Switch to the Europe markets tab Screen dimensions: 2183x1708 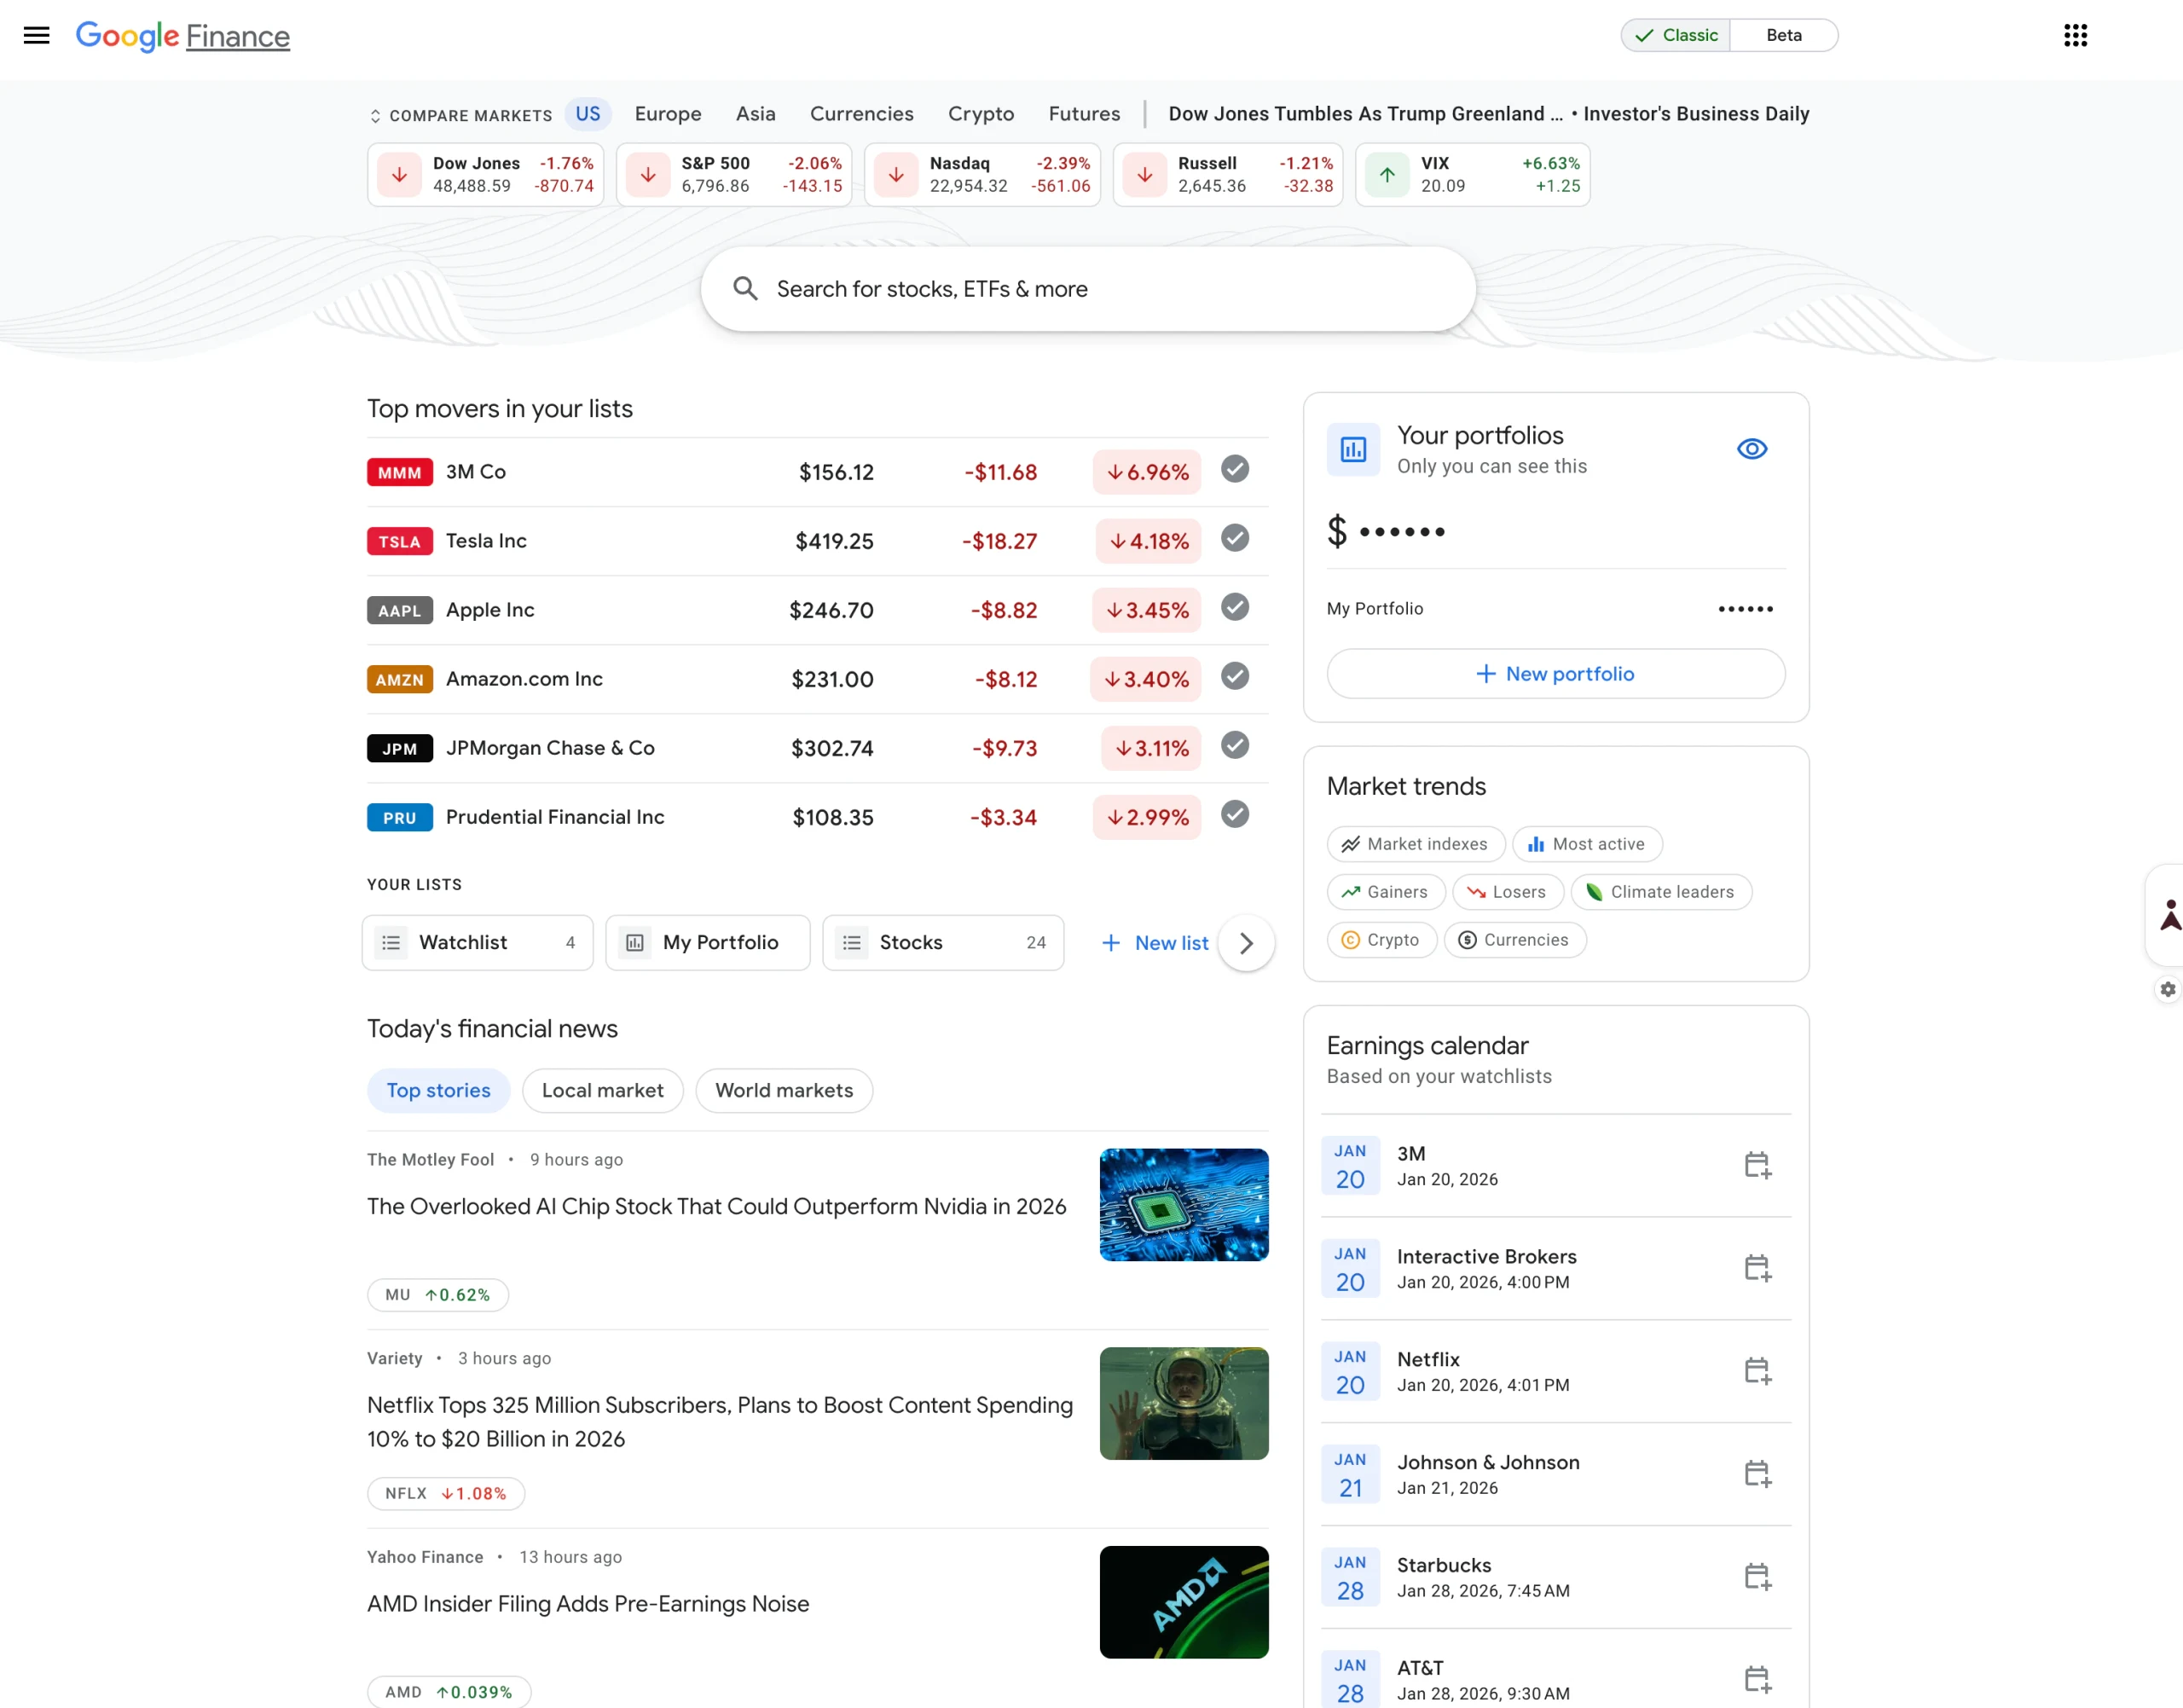point(667,113)
